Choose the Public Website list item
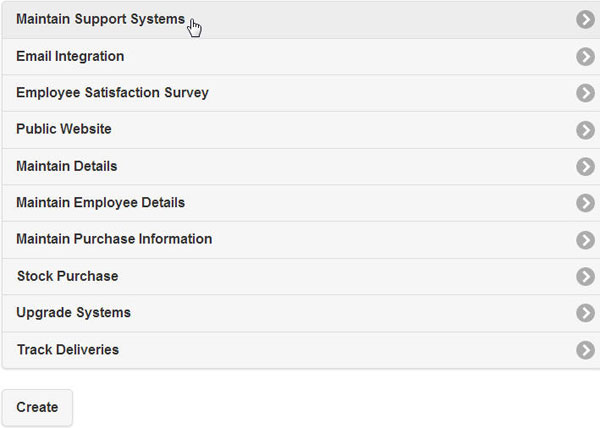 tap(64, 130)
